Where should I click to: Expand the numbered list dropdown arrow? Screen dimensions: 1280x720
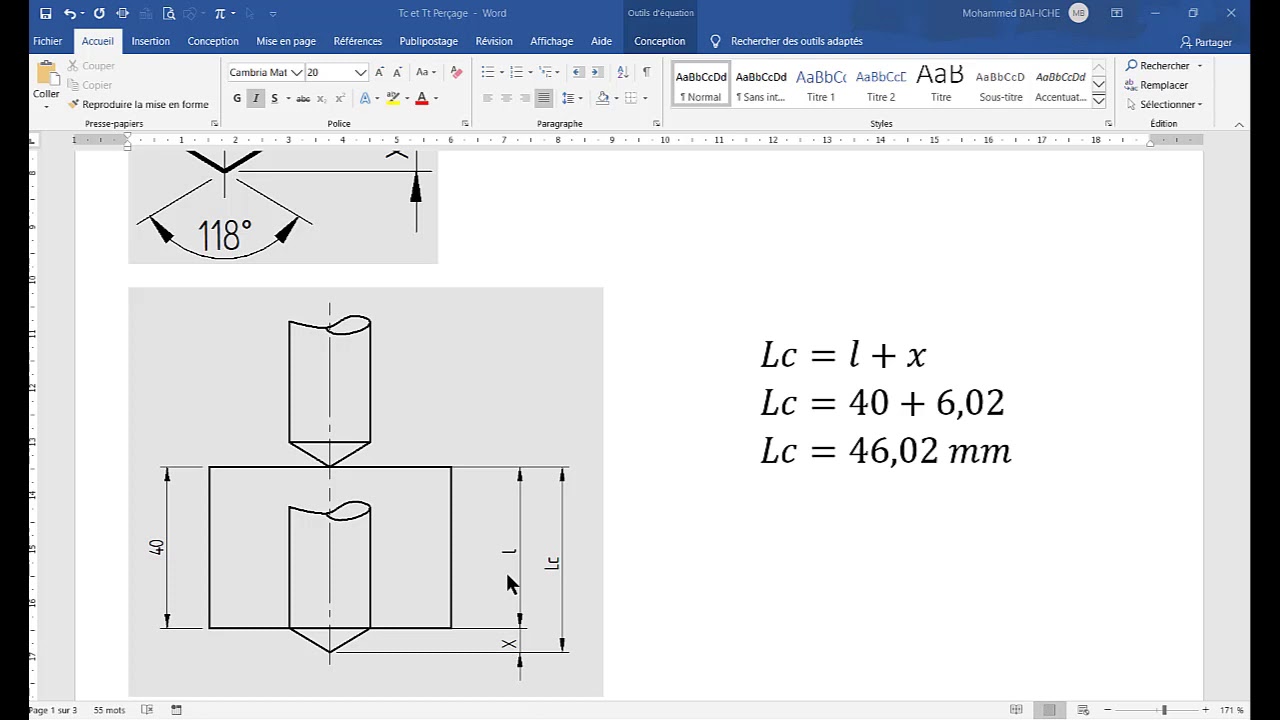click(530, 72)
